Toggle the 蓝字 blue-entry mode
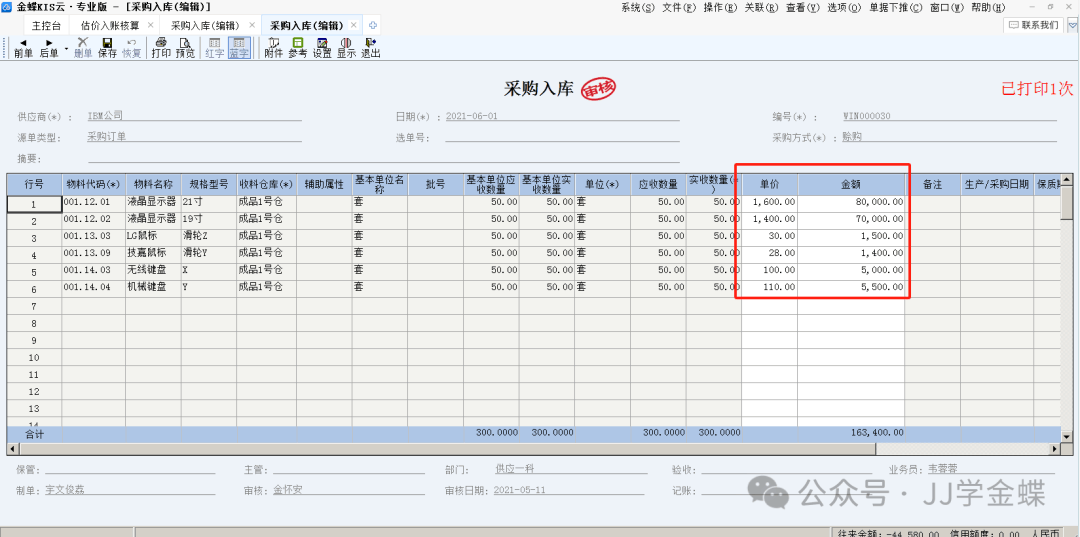This screenshot has width=1080, height=537. 239,48
